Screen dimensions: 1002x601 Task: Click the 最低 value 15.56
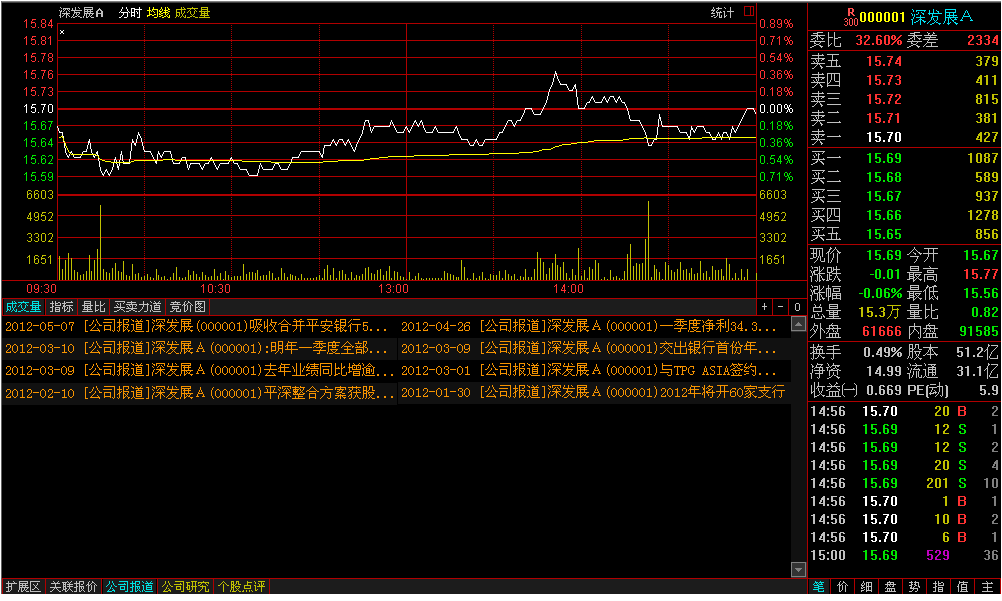(x=980, y=293)
